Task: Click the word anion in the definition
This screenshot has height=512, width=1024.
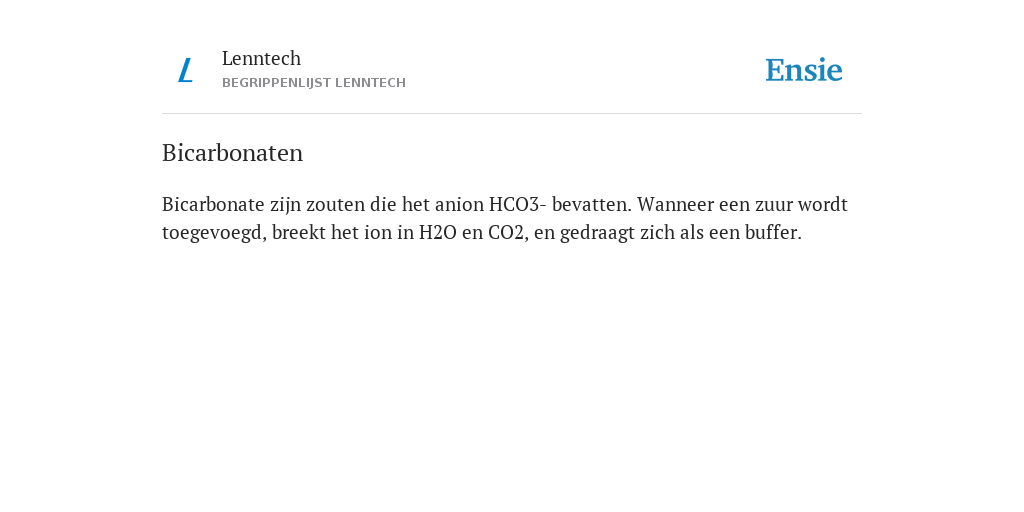Action: pos(459,204)
